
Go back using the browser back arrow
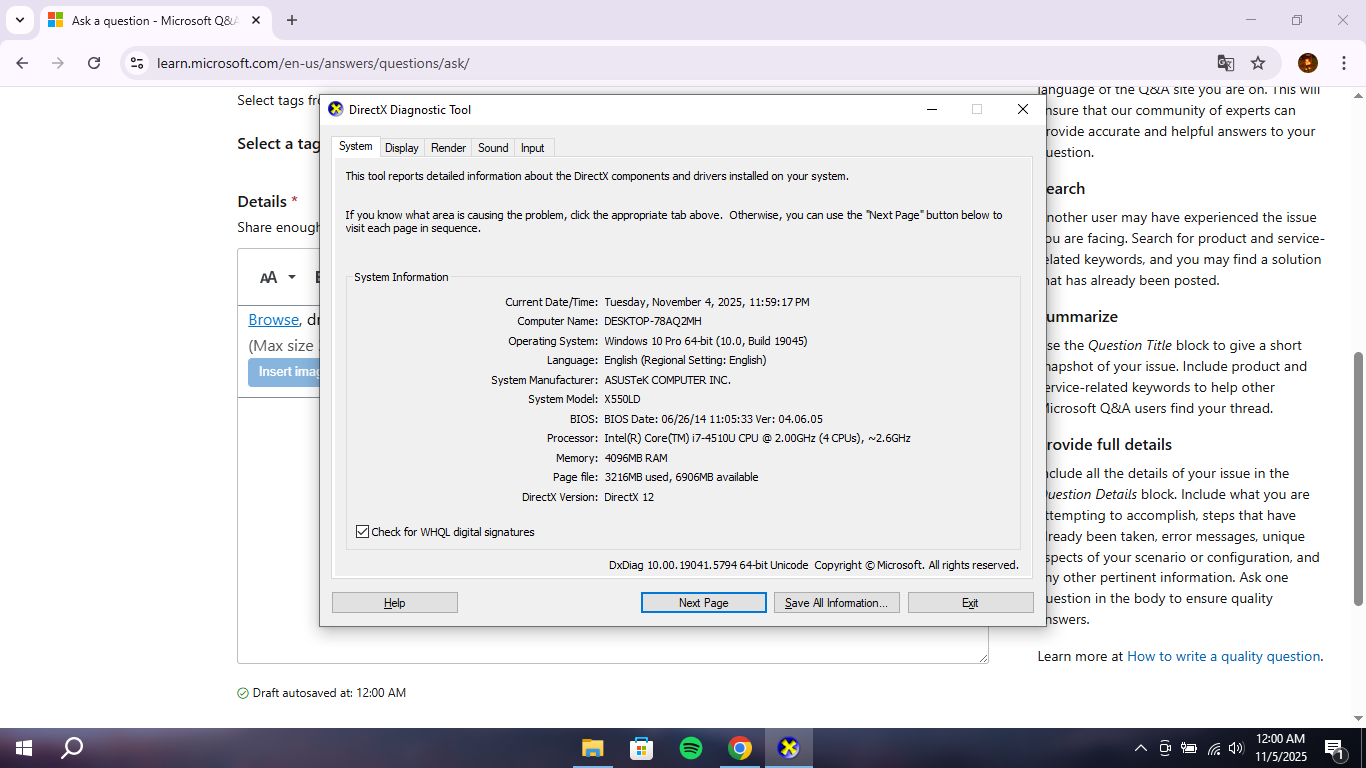(x=22, y=63)
